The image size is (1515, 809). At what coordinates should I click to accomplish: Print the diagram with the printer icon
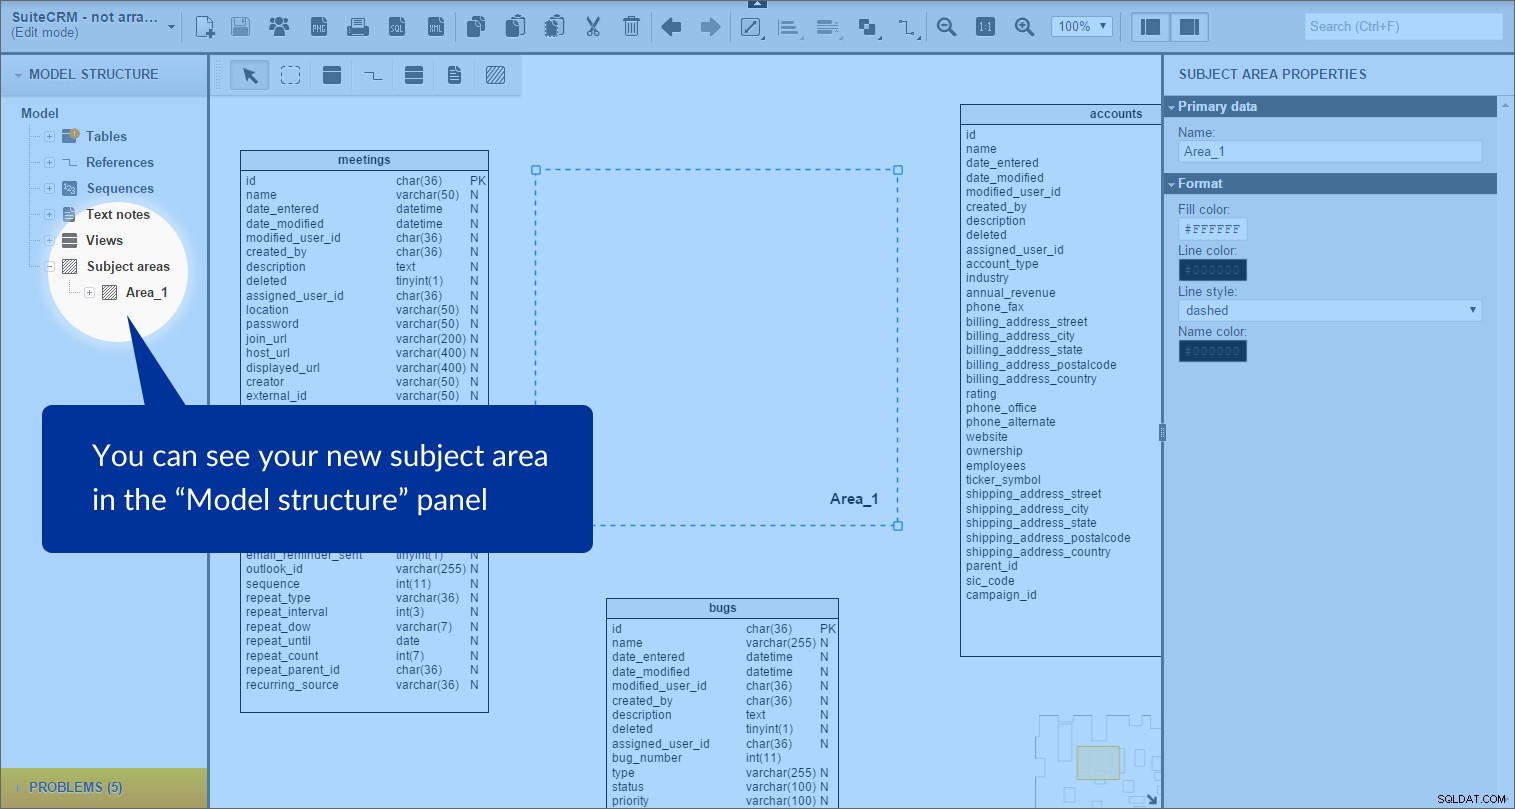pos(358,27)
